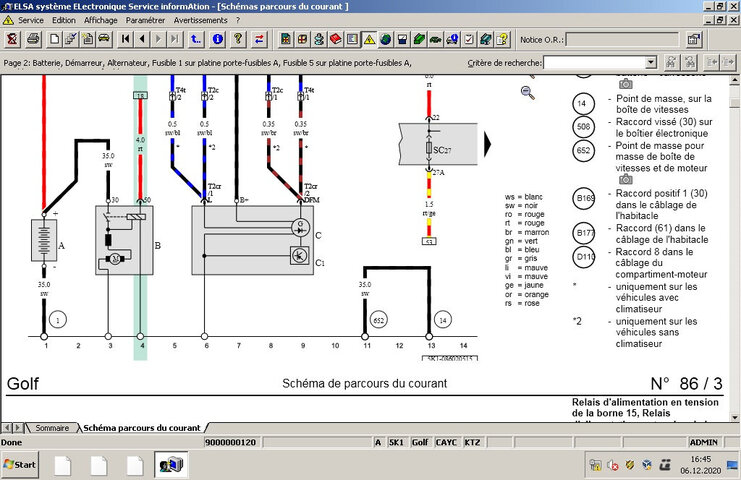Click the blue 't..' toolbar icon
The width and height of the screenshot is (741, 480).
coord(196,39)
